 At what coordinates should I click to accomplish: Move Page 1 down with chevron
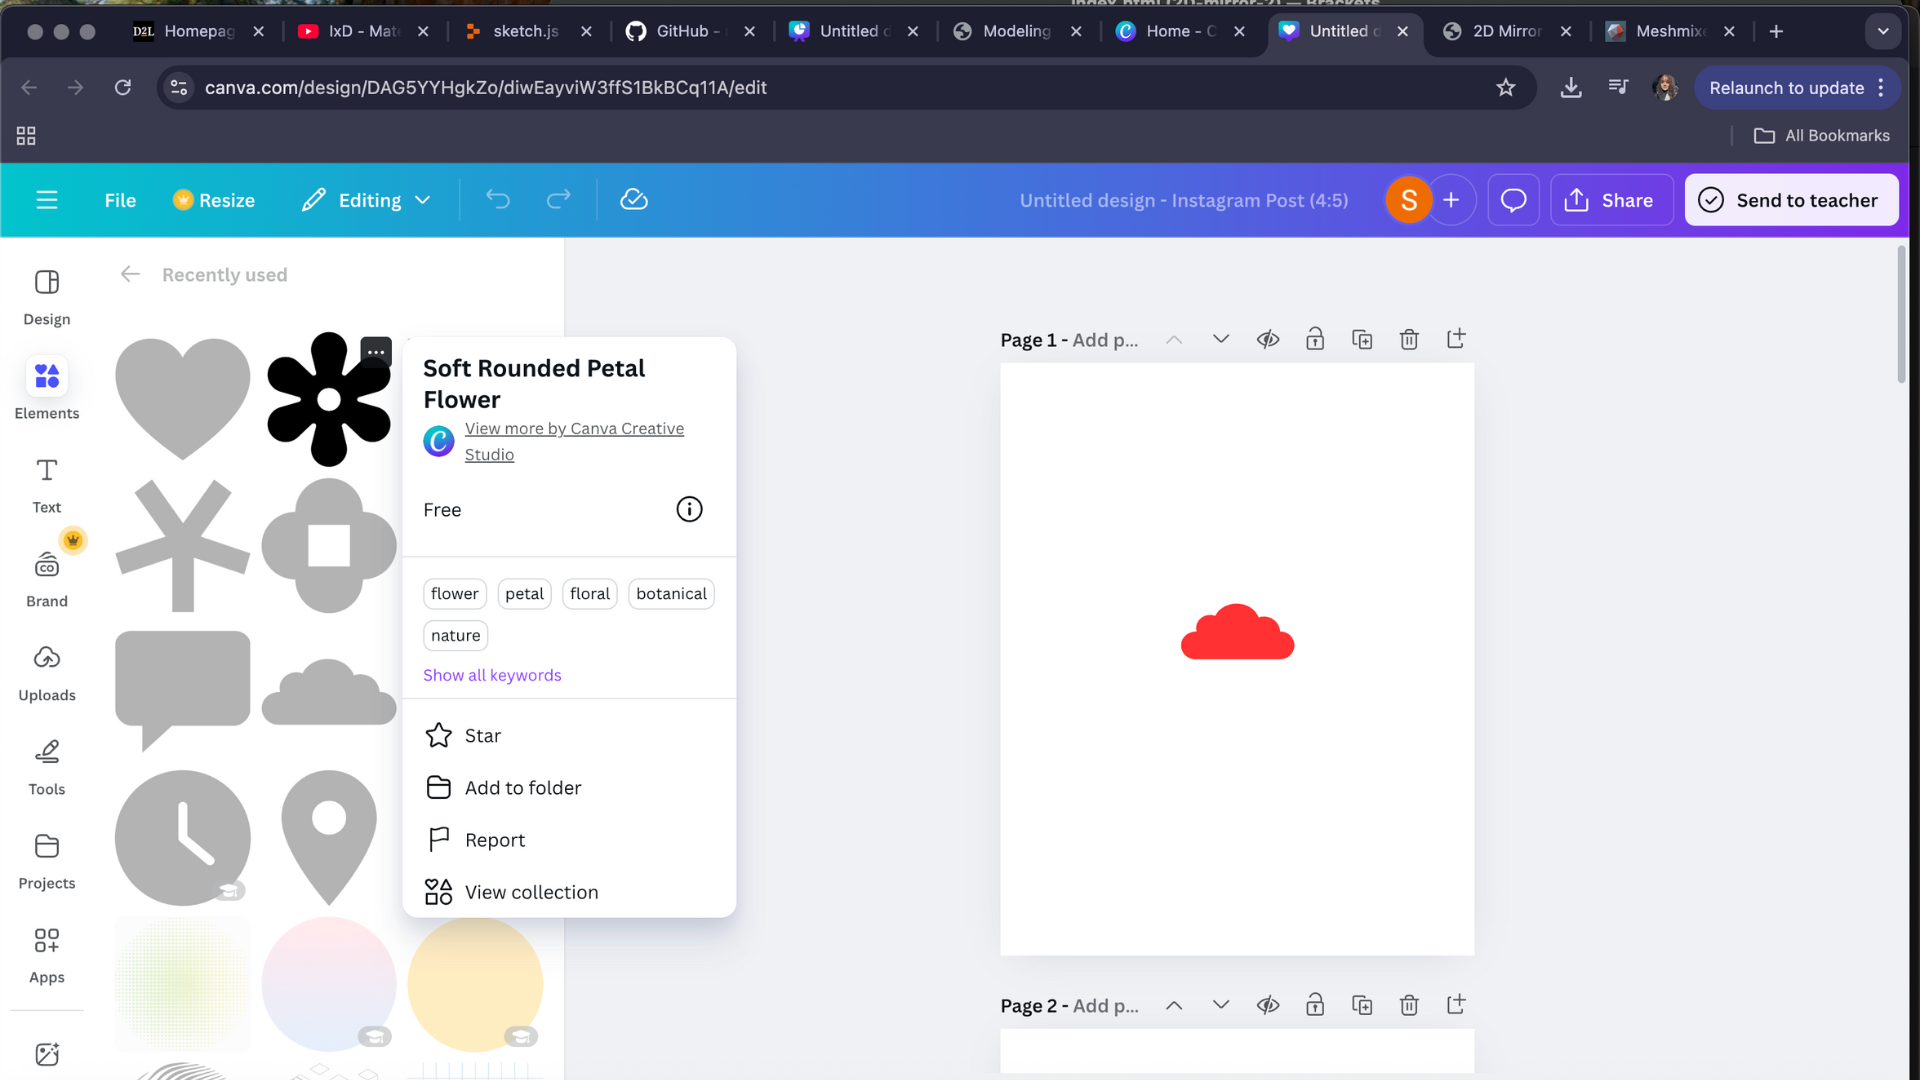[1221, 339]
